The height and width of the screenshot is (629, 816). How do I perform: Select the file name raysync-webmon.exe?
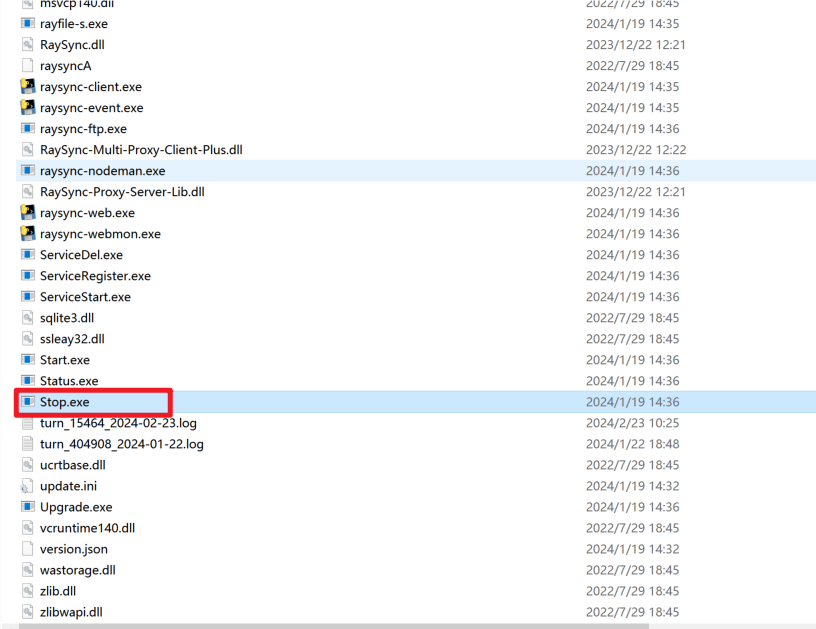click(x=100, y=234)
